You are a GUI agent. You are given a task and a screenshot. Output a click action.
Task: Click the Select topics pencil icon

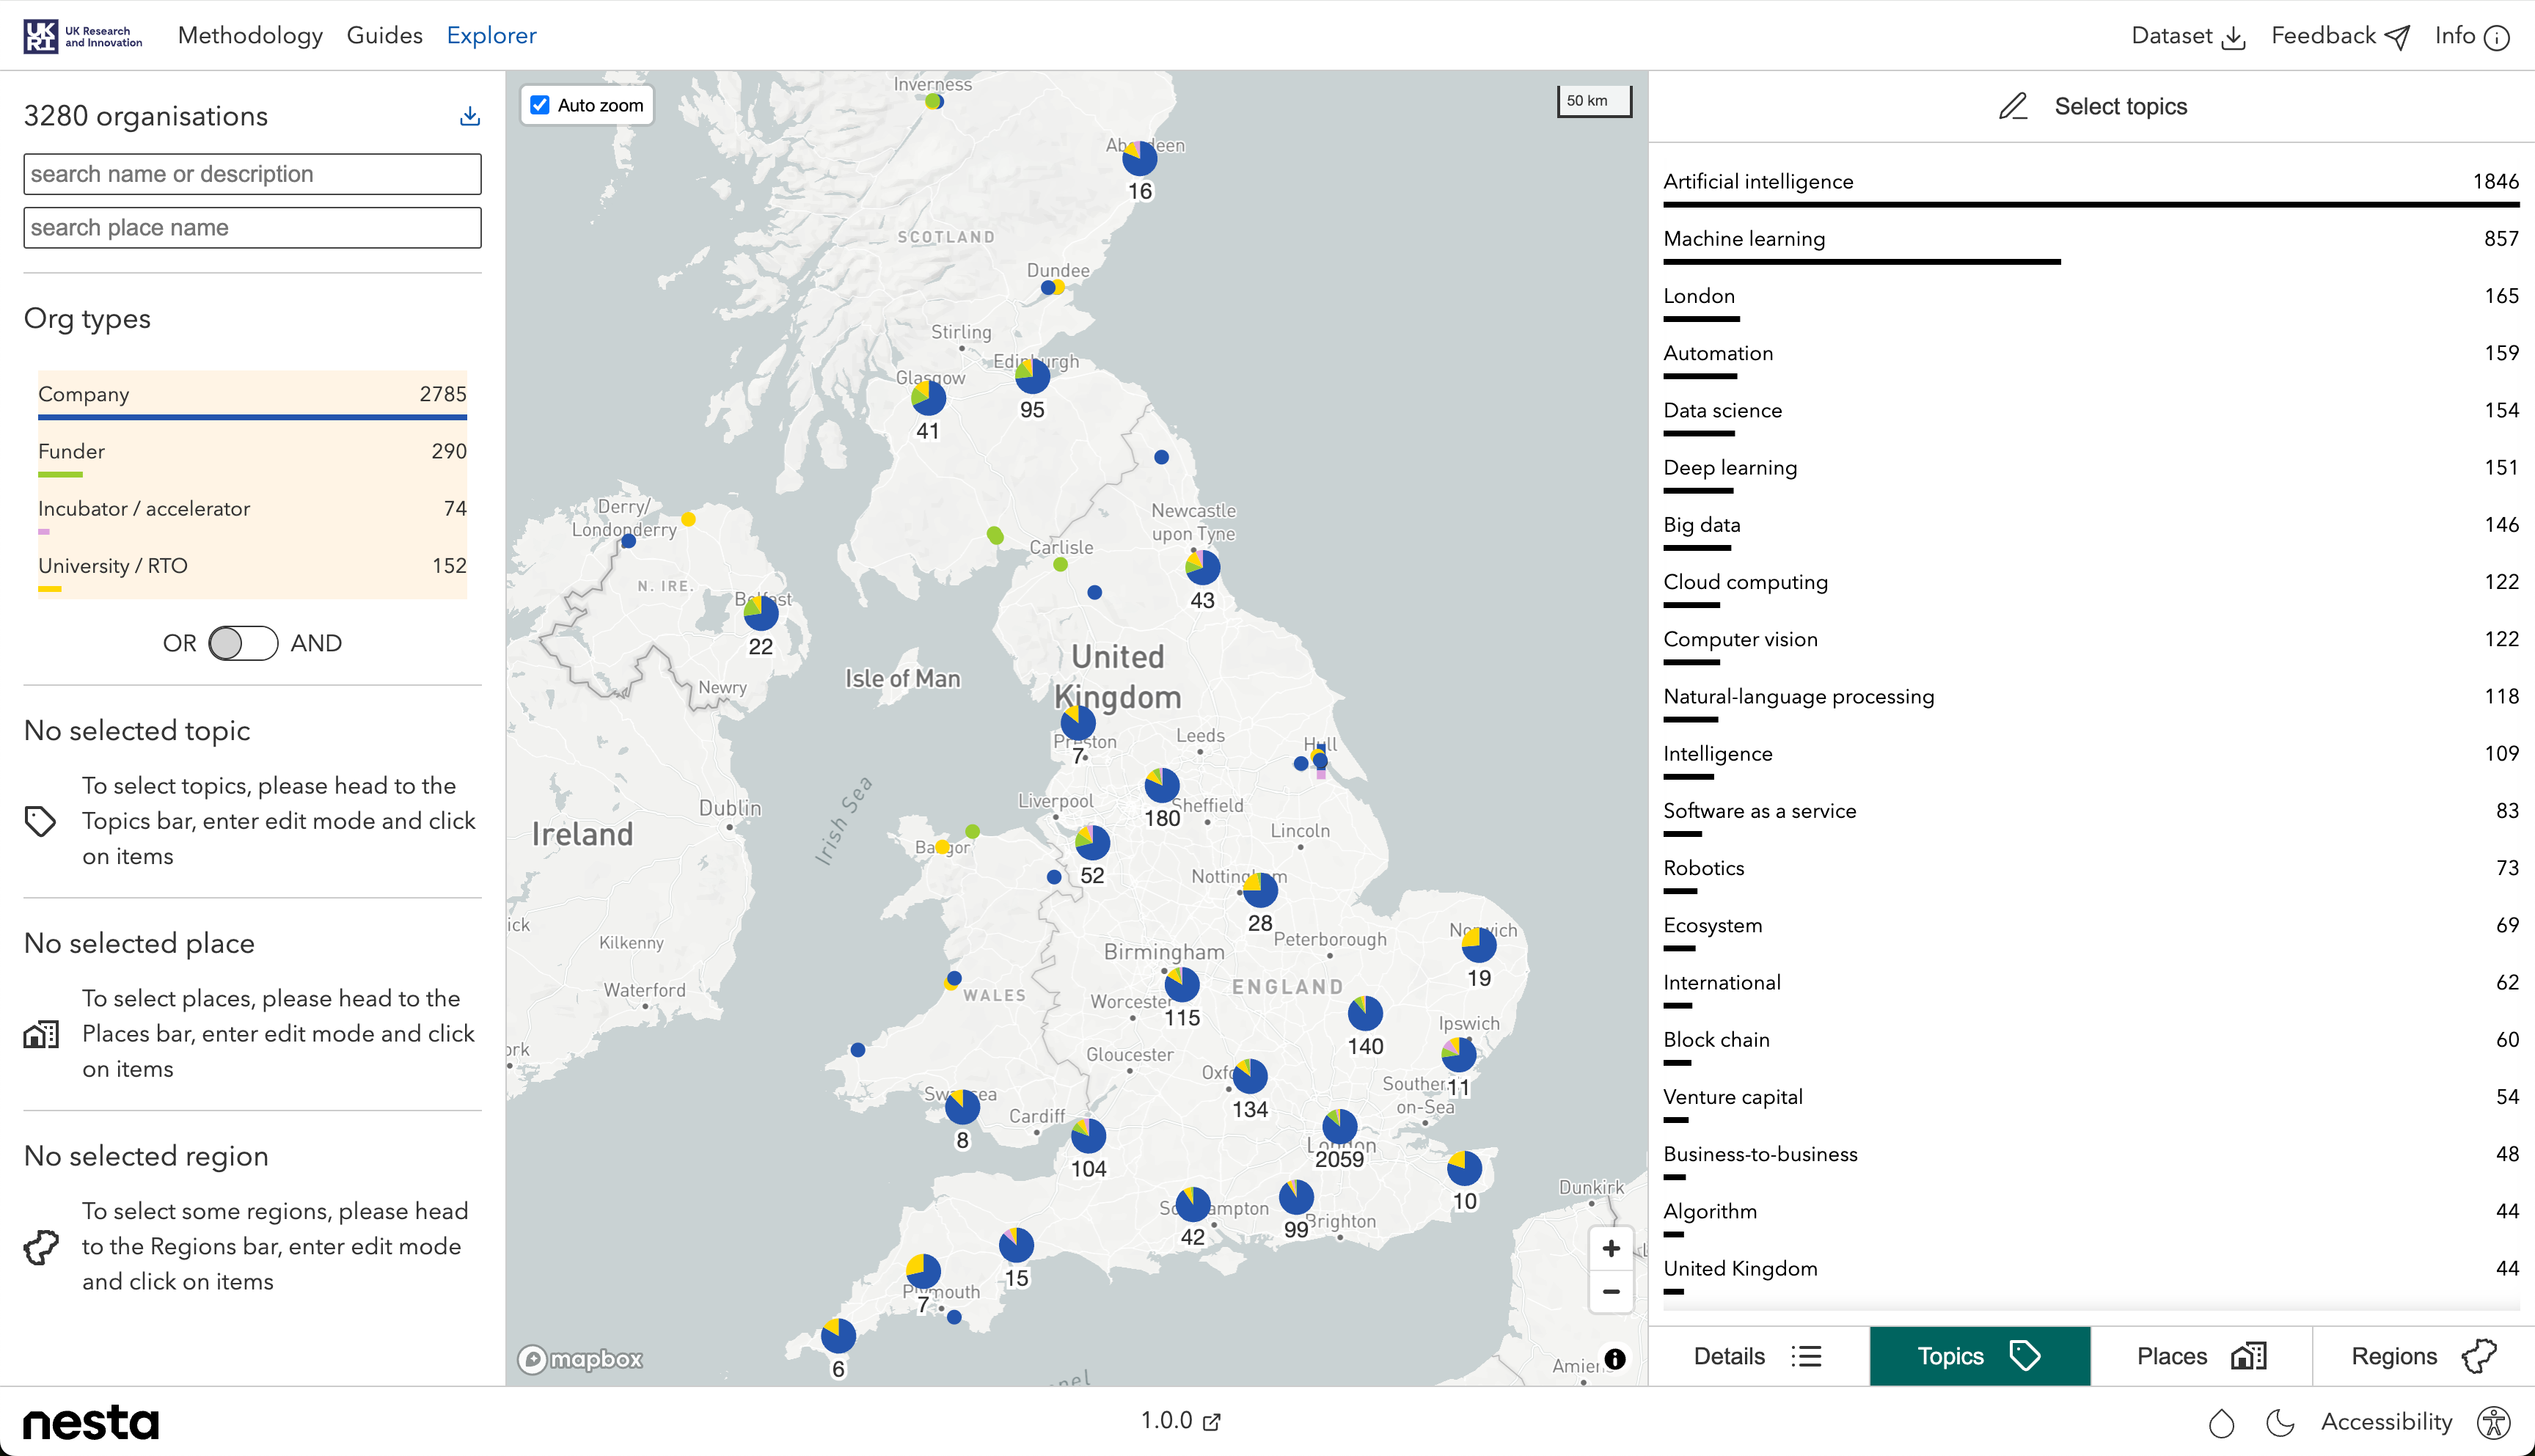pos(2012,106)
